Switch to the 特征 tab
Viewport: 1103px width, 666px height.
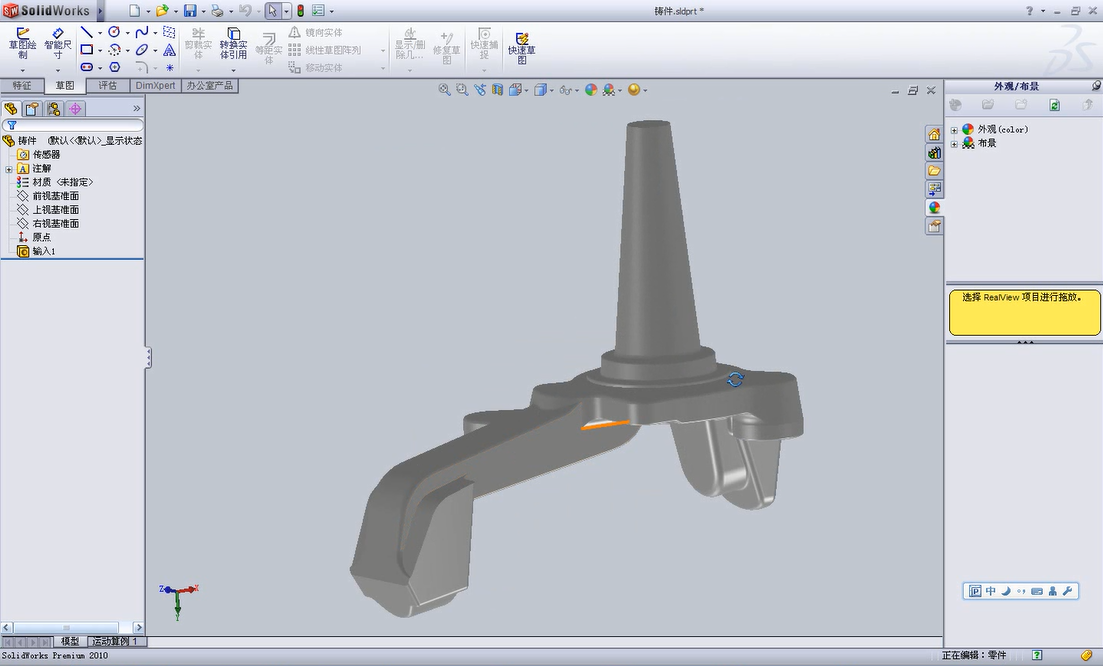[22, 86]
